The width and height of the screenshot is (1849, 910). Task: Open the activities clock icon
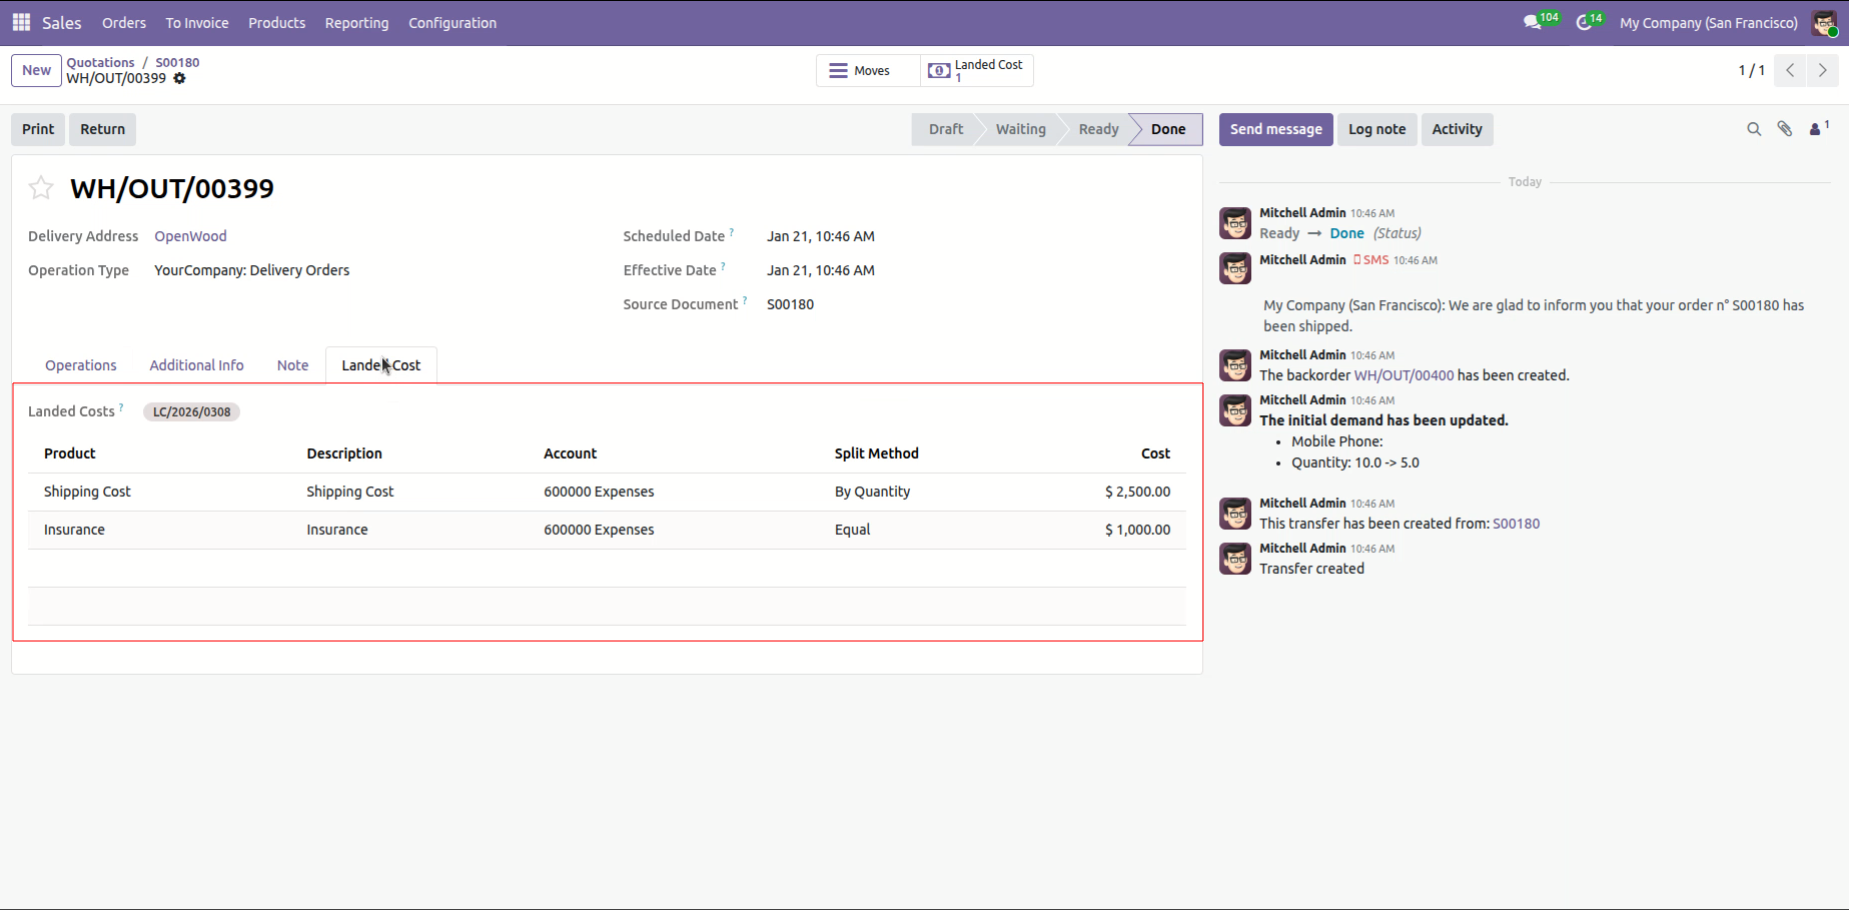tap(1584, 22)
